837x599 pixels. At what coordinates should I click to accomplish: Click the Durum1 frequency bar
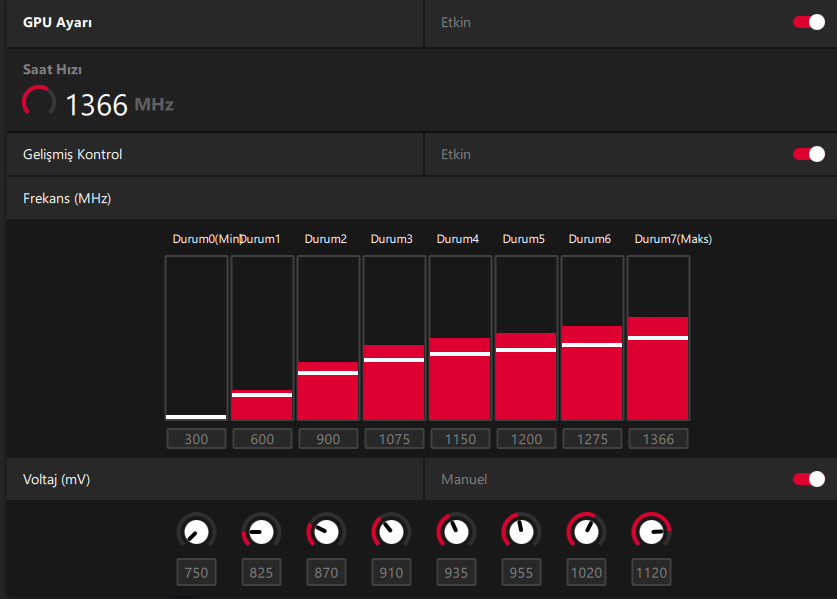click(x=262, y=338)
